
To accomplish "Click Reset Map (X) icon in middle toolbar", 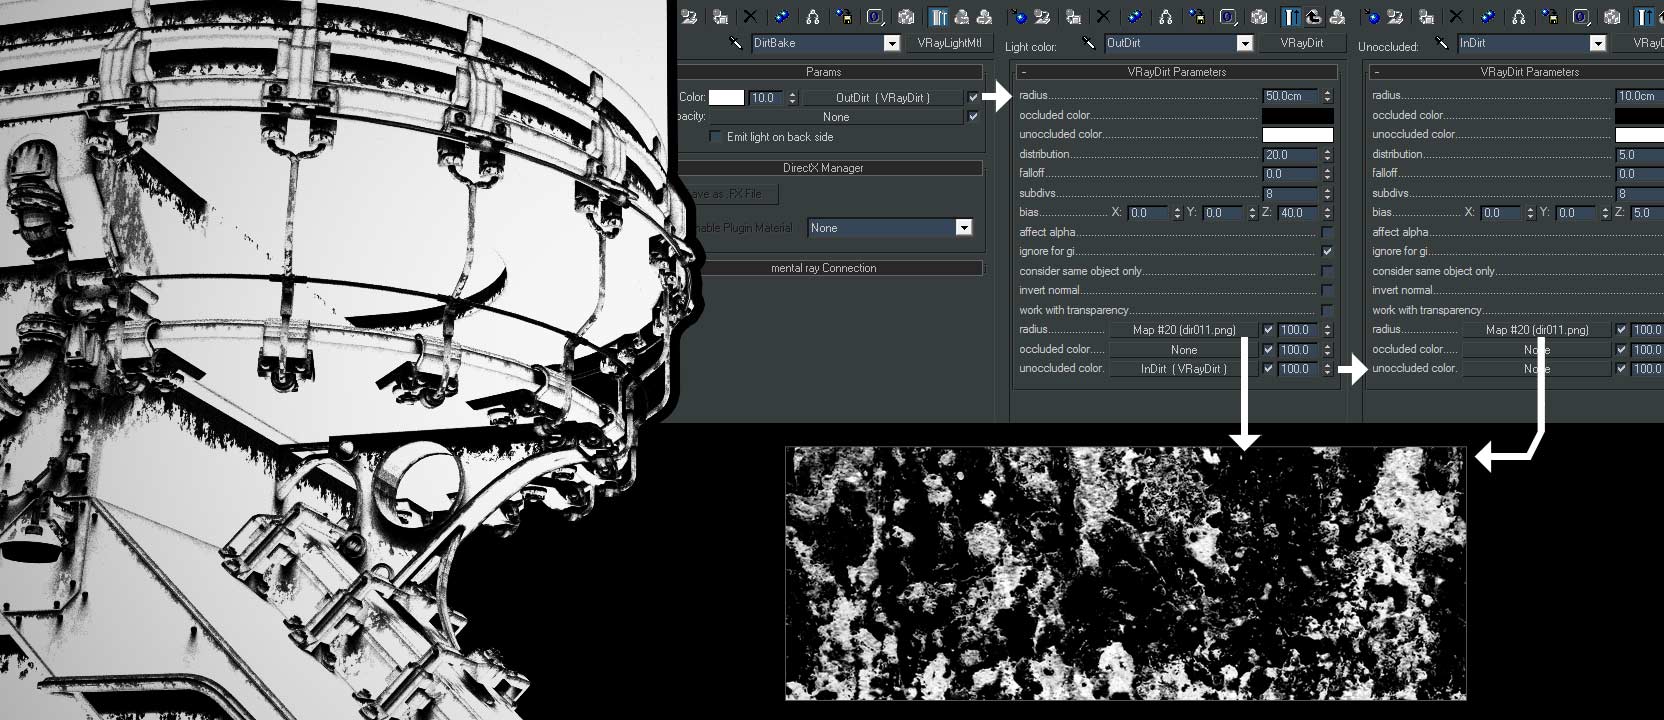I will click(1103, 17).
